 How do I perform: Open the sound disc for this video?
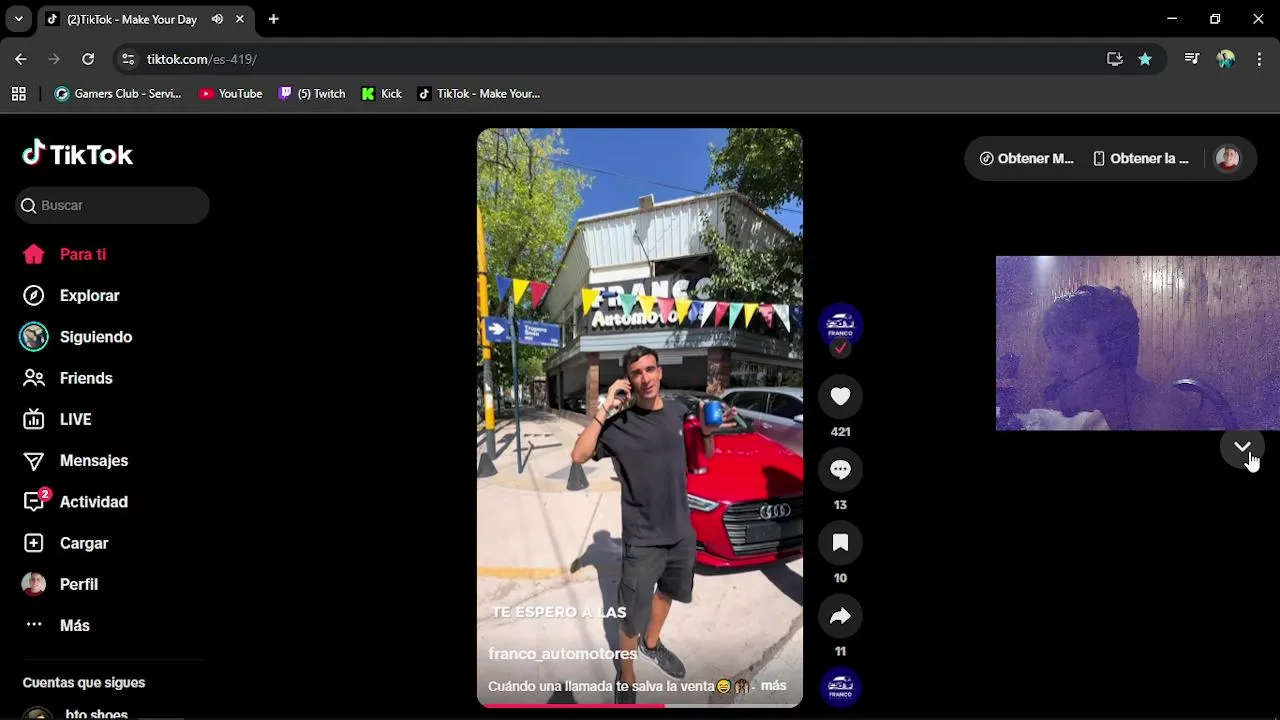pos(840,687)
